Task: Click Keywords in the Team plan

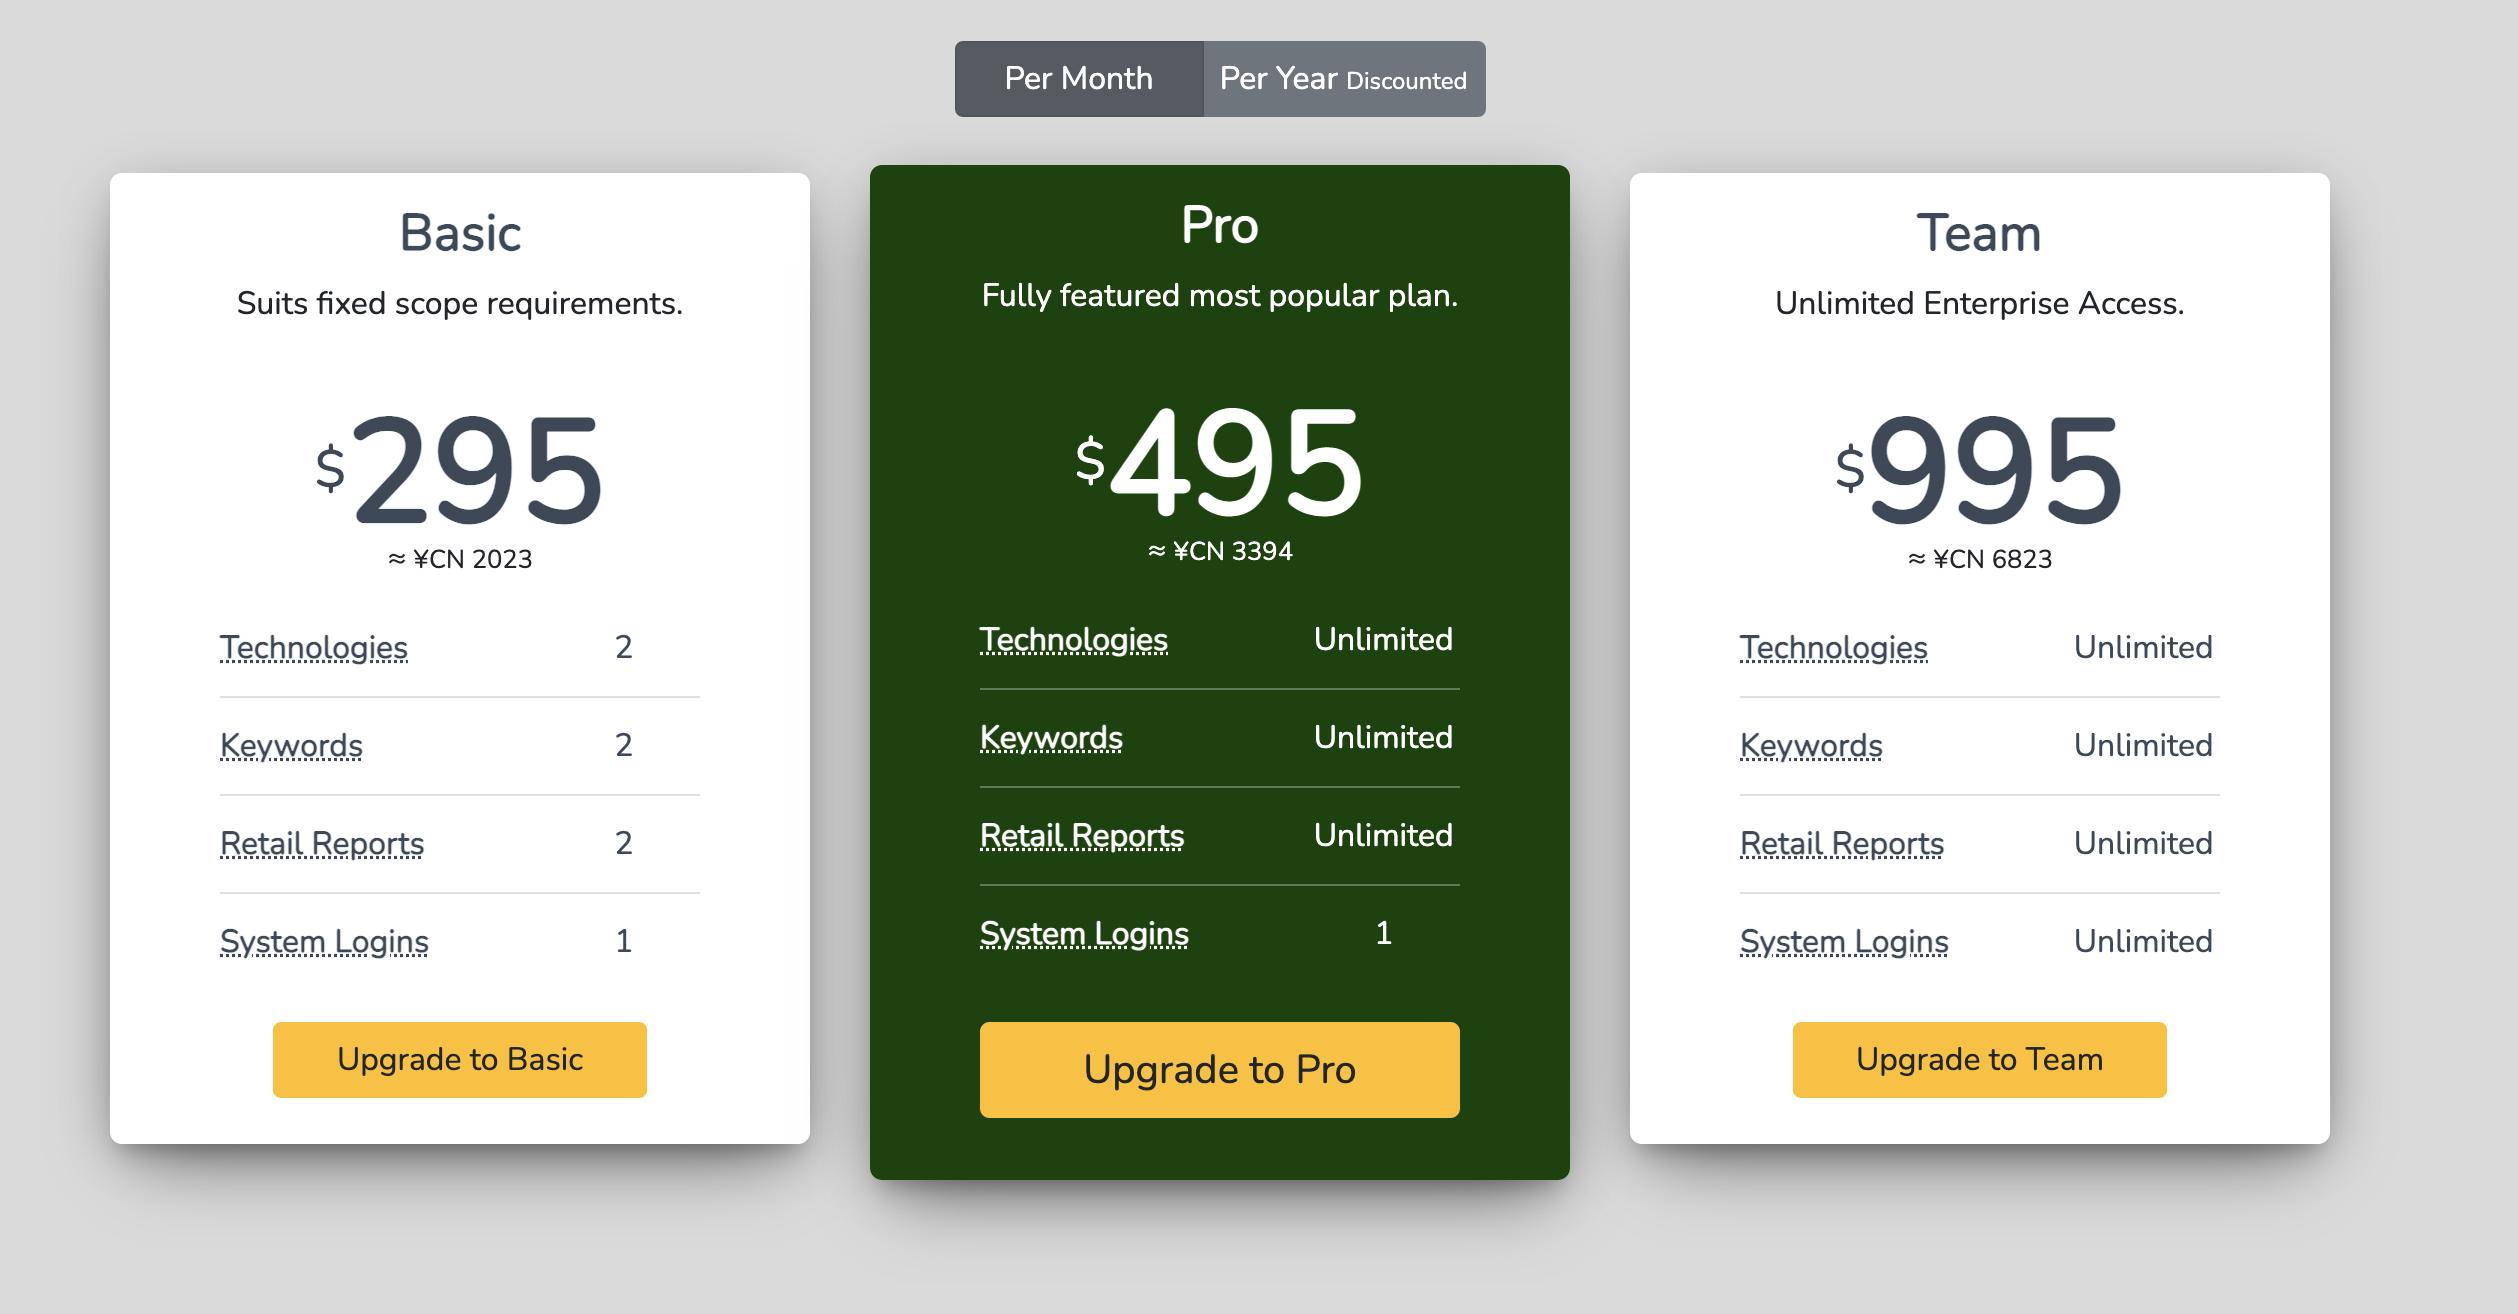Action: tap(1811, 745)
